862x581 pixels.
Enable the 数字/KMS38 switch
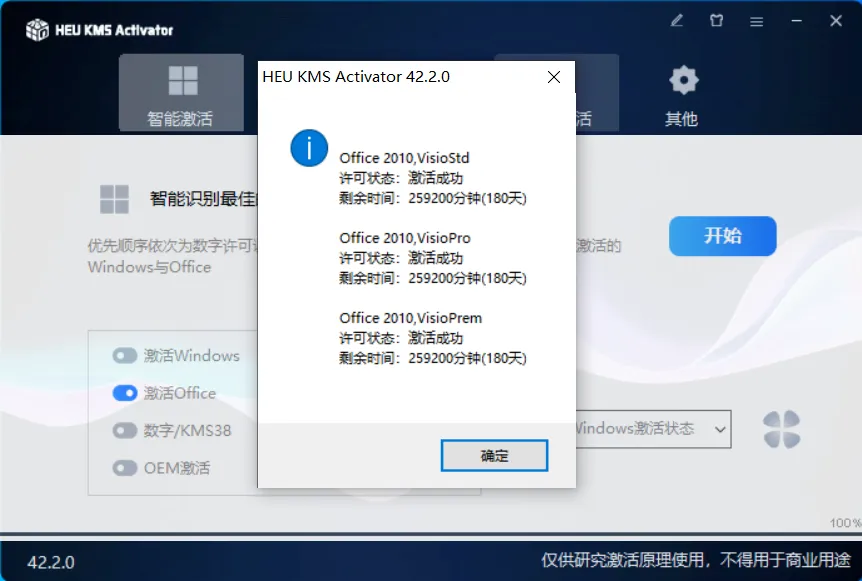(125, 430)
